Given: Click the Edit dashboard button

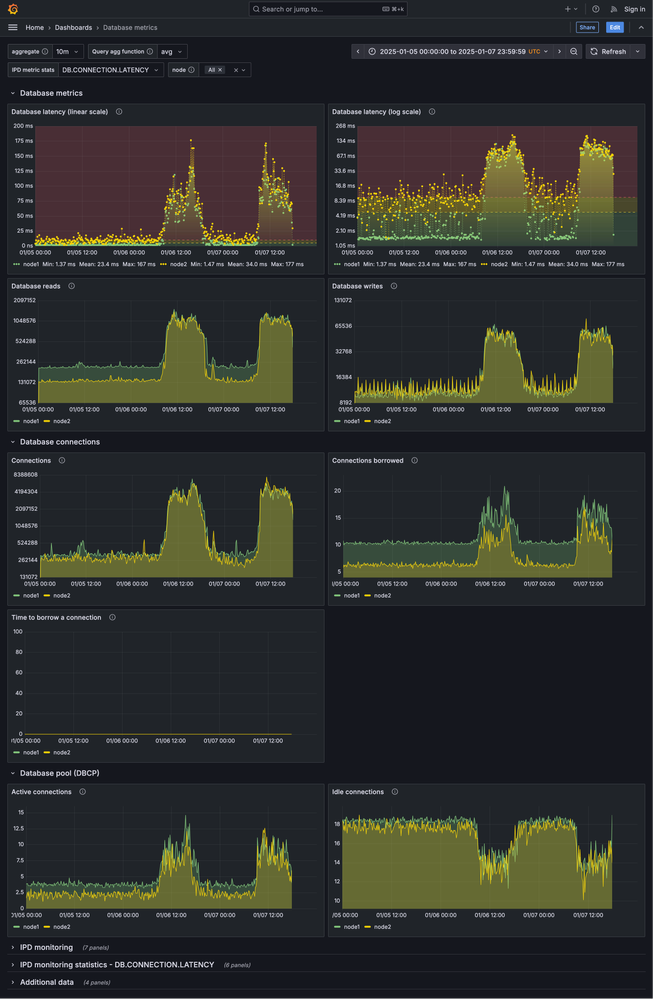Looking at the screenshot, I should click(x=615, y=27).
